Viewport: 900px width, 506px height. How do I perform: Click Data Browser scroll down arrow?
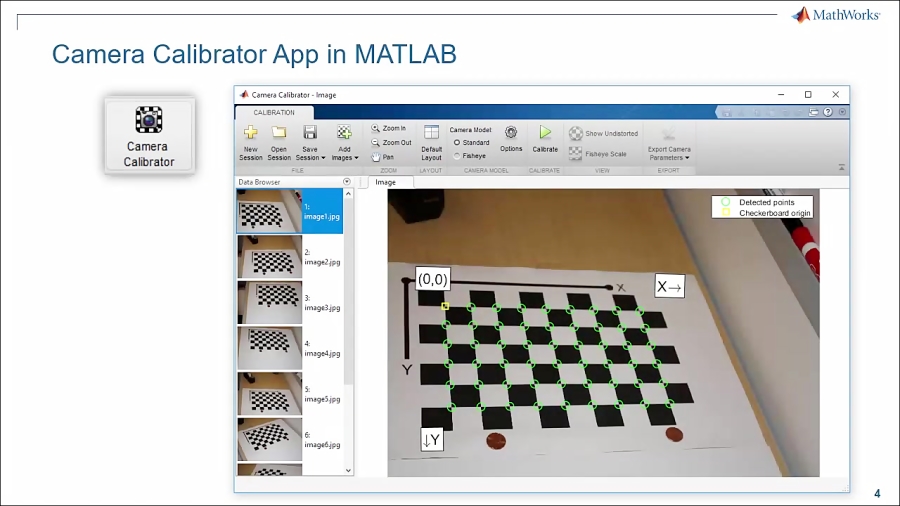[348, 470]
